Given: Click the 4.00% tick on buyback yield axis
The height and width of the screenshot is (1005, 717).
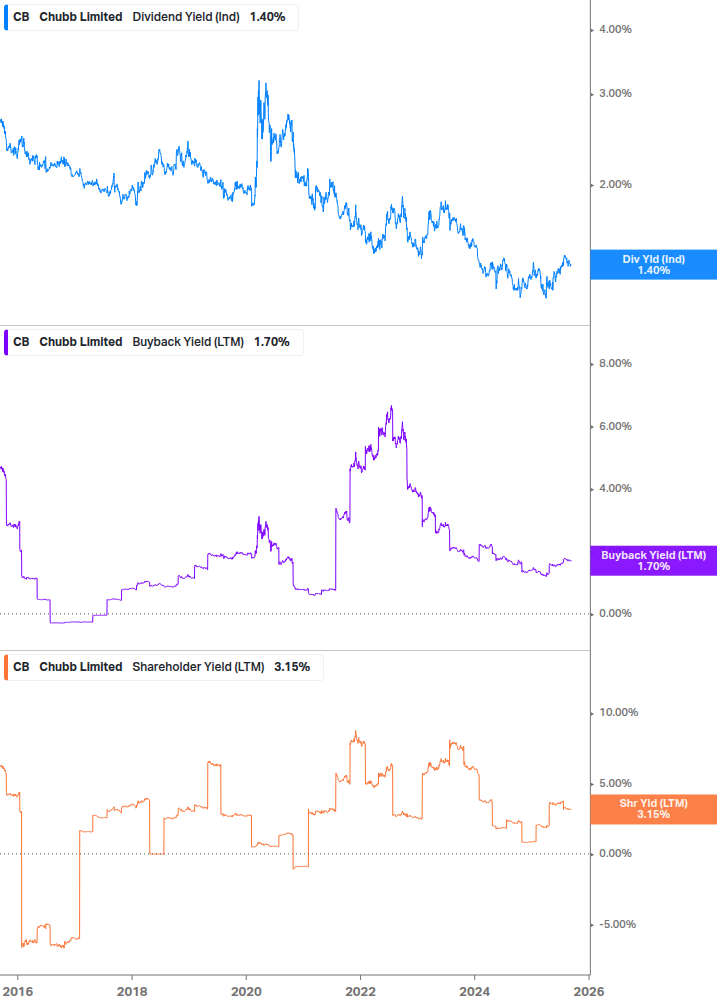Looking at the screenshot, I should pos(615,488).
